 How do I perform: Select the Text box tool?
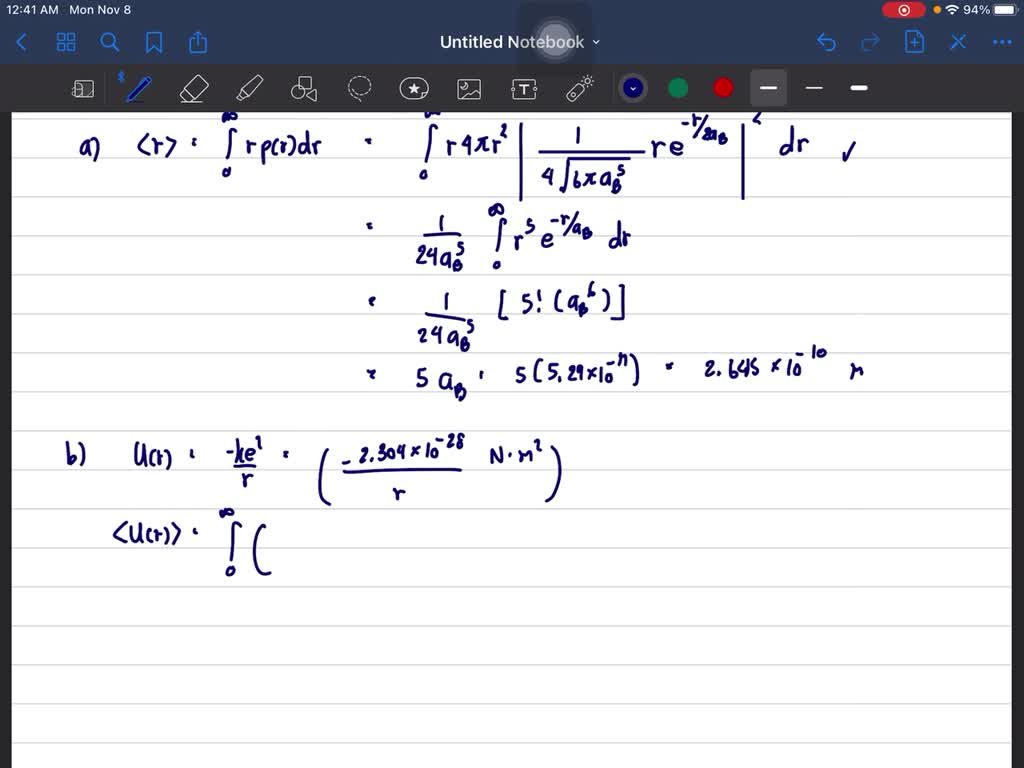[524, 88]
